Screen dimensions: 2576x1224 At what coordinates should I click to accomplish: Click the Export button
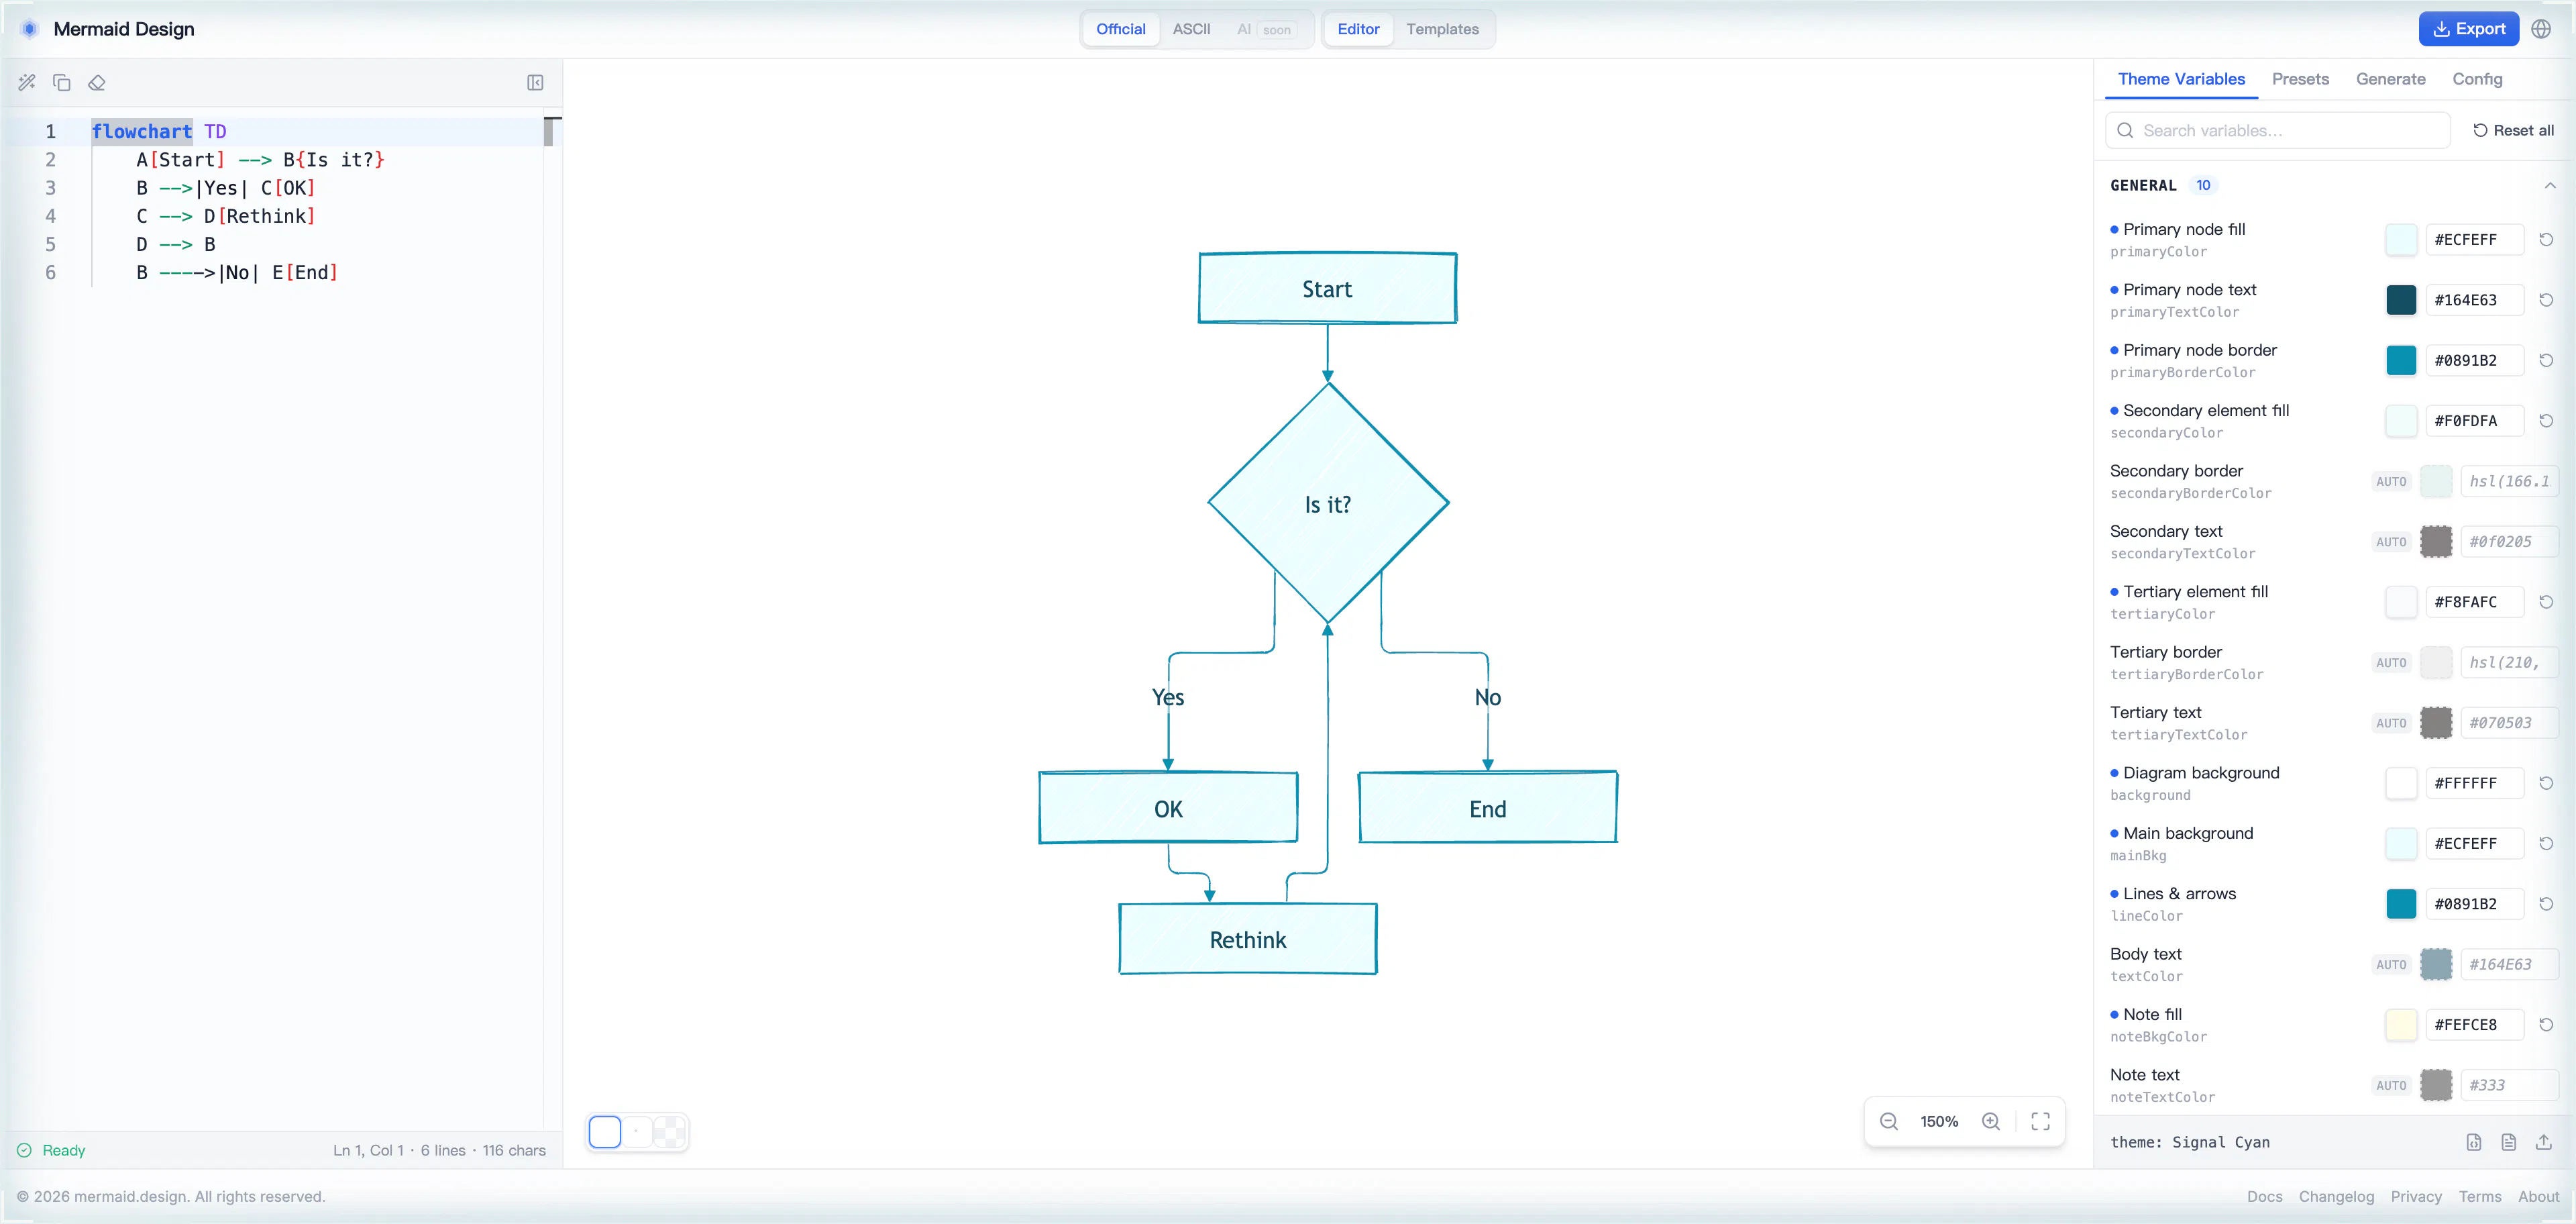click(x=2468, y=29)
